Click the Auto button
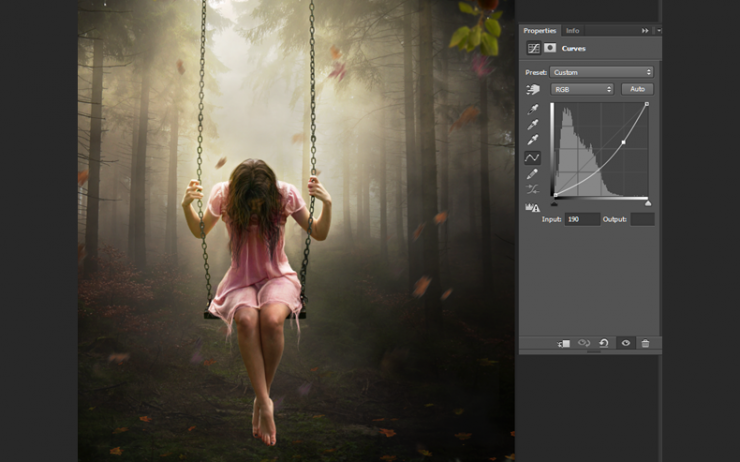Viewport: 740px width, 462px height. (x=637, y=89)
